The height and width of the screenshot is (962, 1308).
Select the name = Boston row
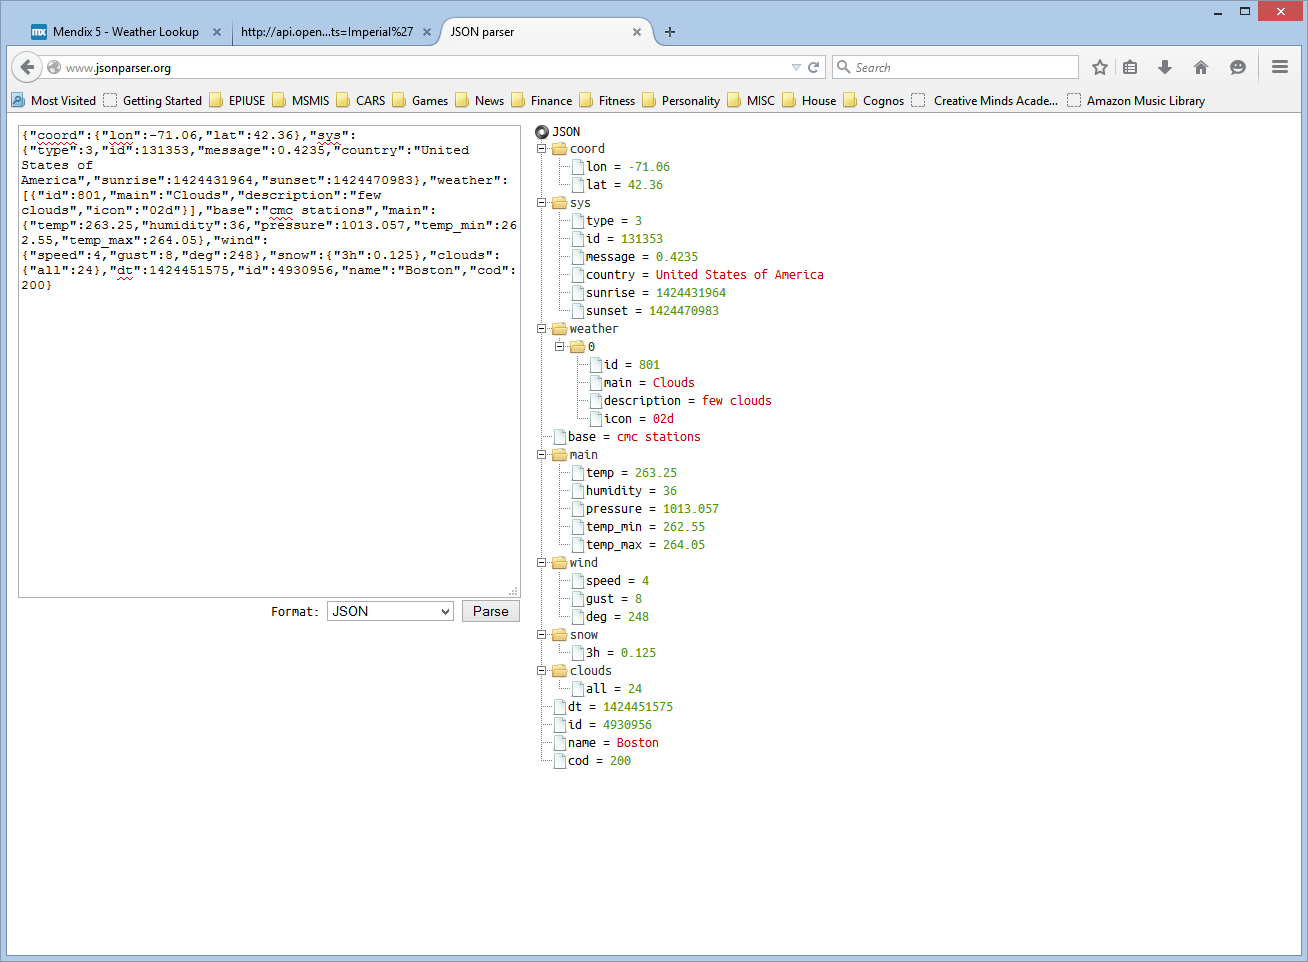[606, 743]
